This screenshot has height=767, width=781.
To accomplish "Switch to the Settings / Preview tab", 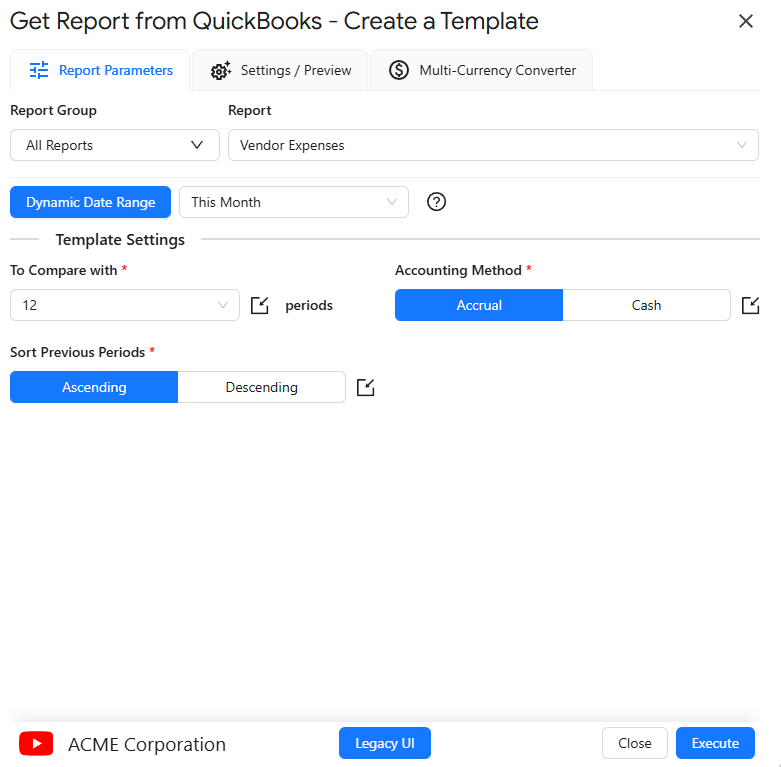I will [280, 70].
